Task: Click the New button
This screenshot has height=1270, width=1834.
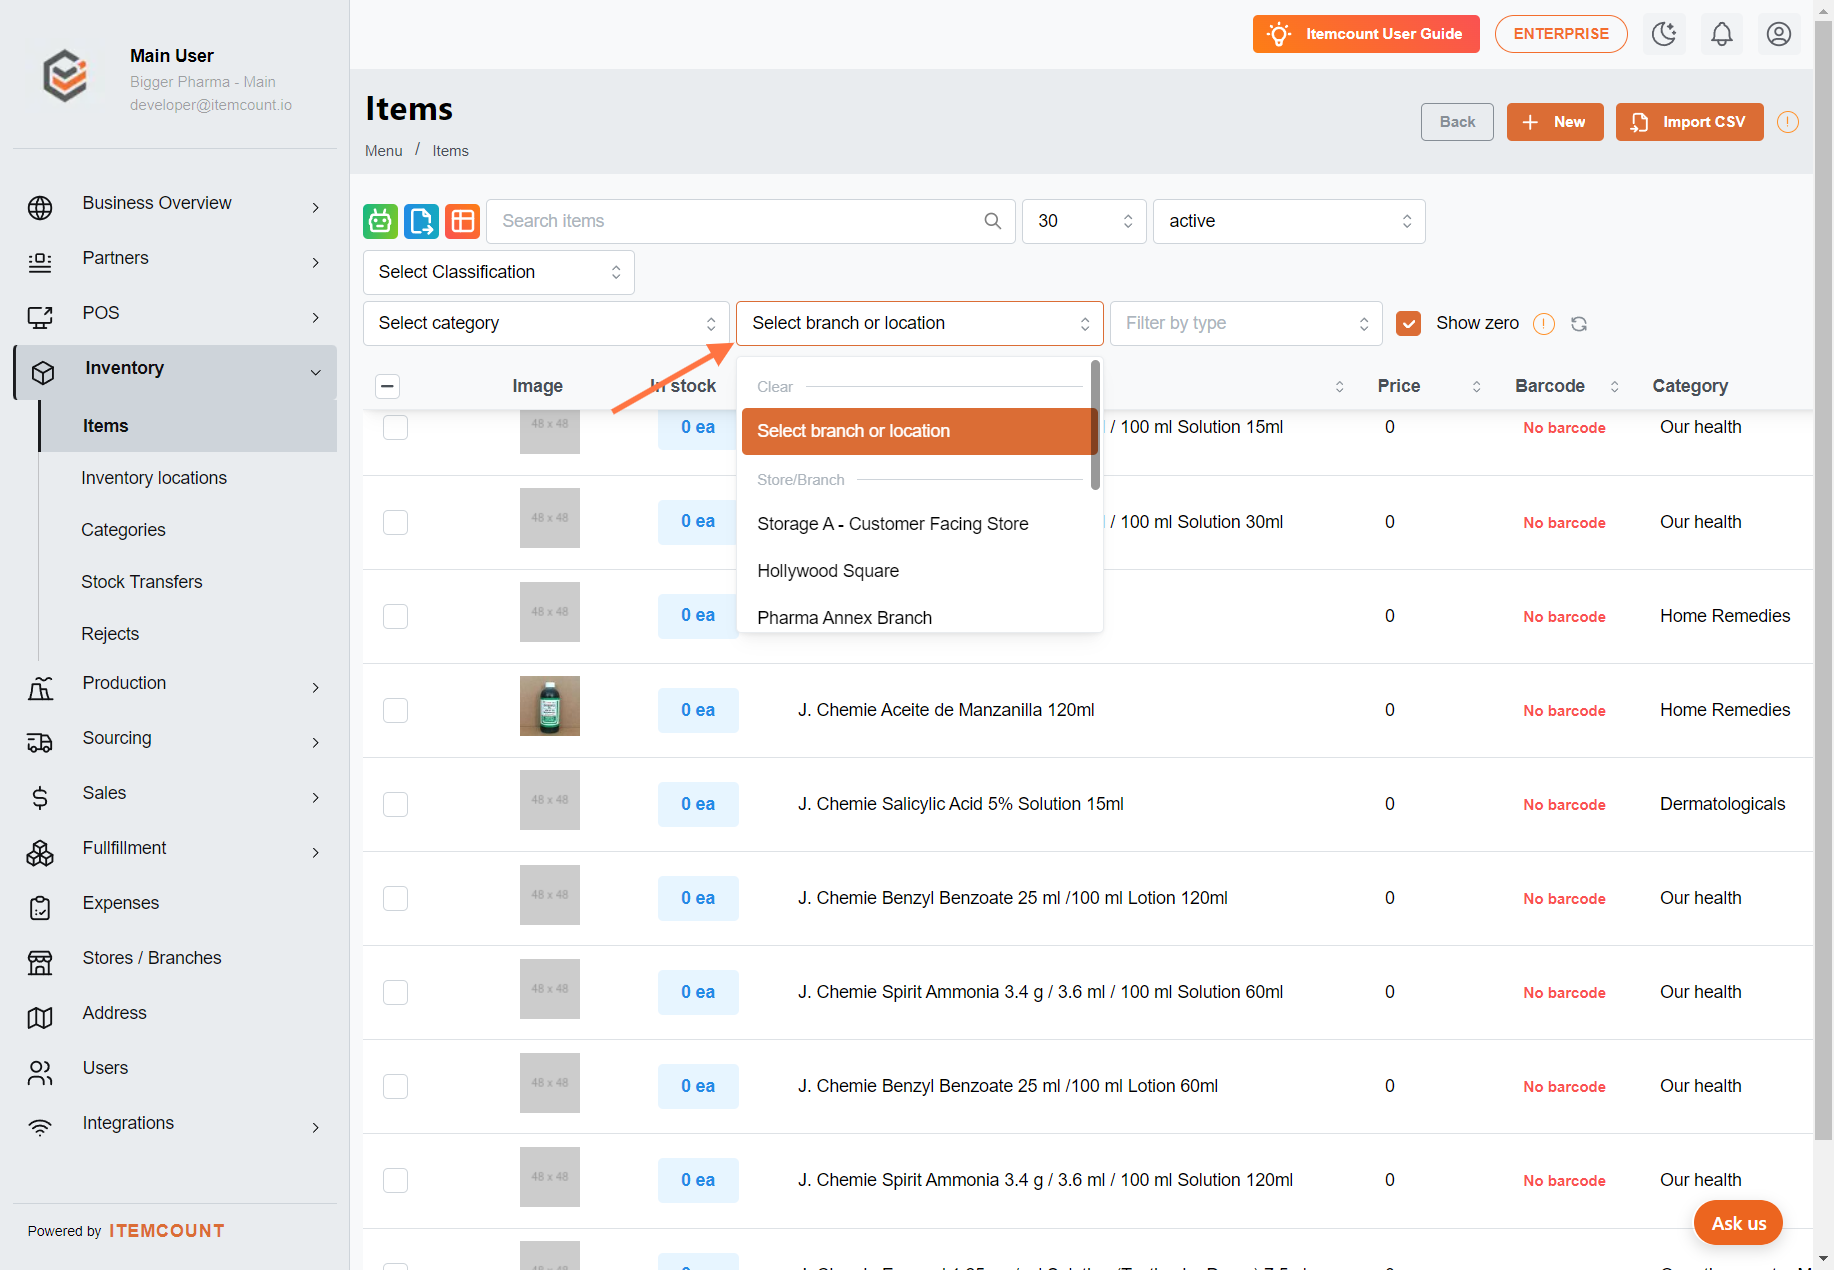Action: pyautogui.click(x=1555, y=122)
